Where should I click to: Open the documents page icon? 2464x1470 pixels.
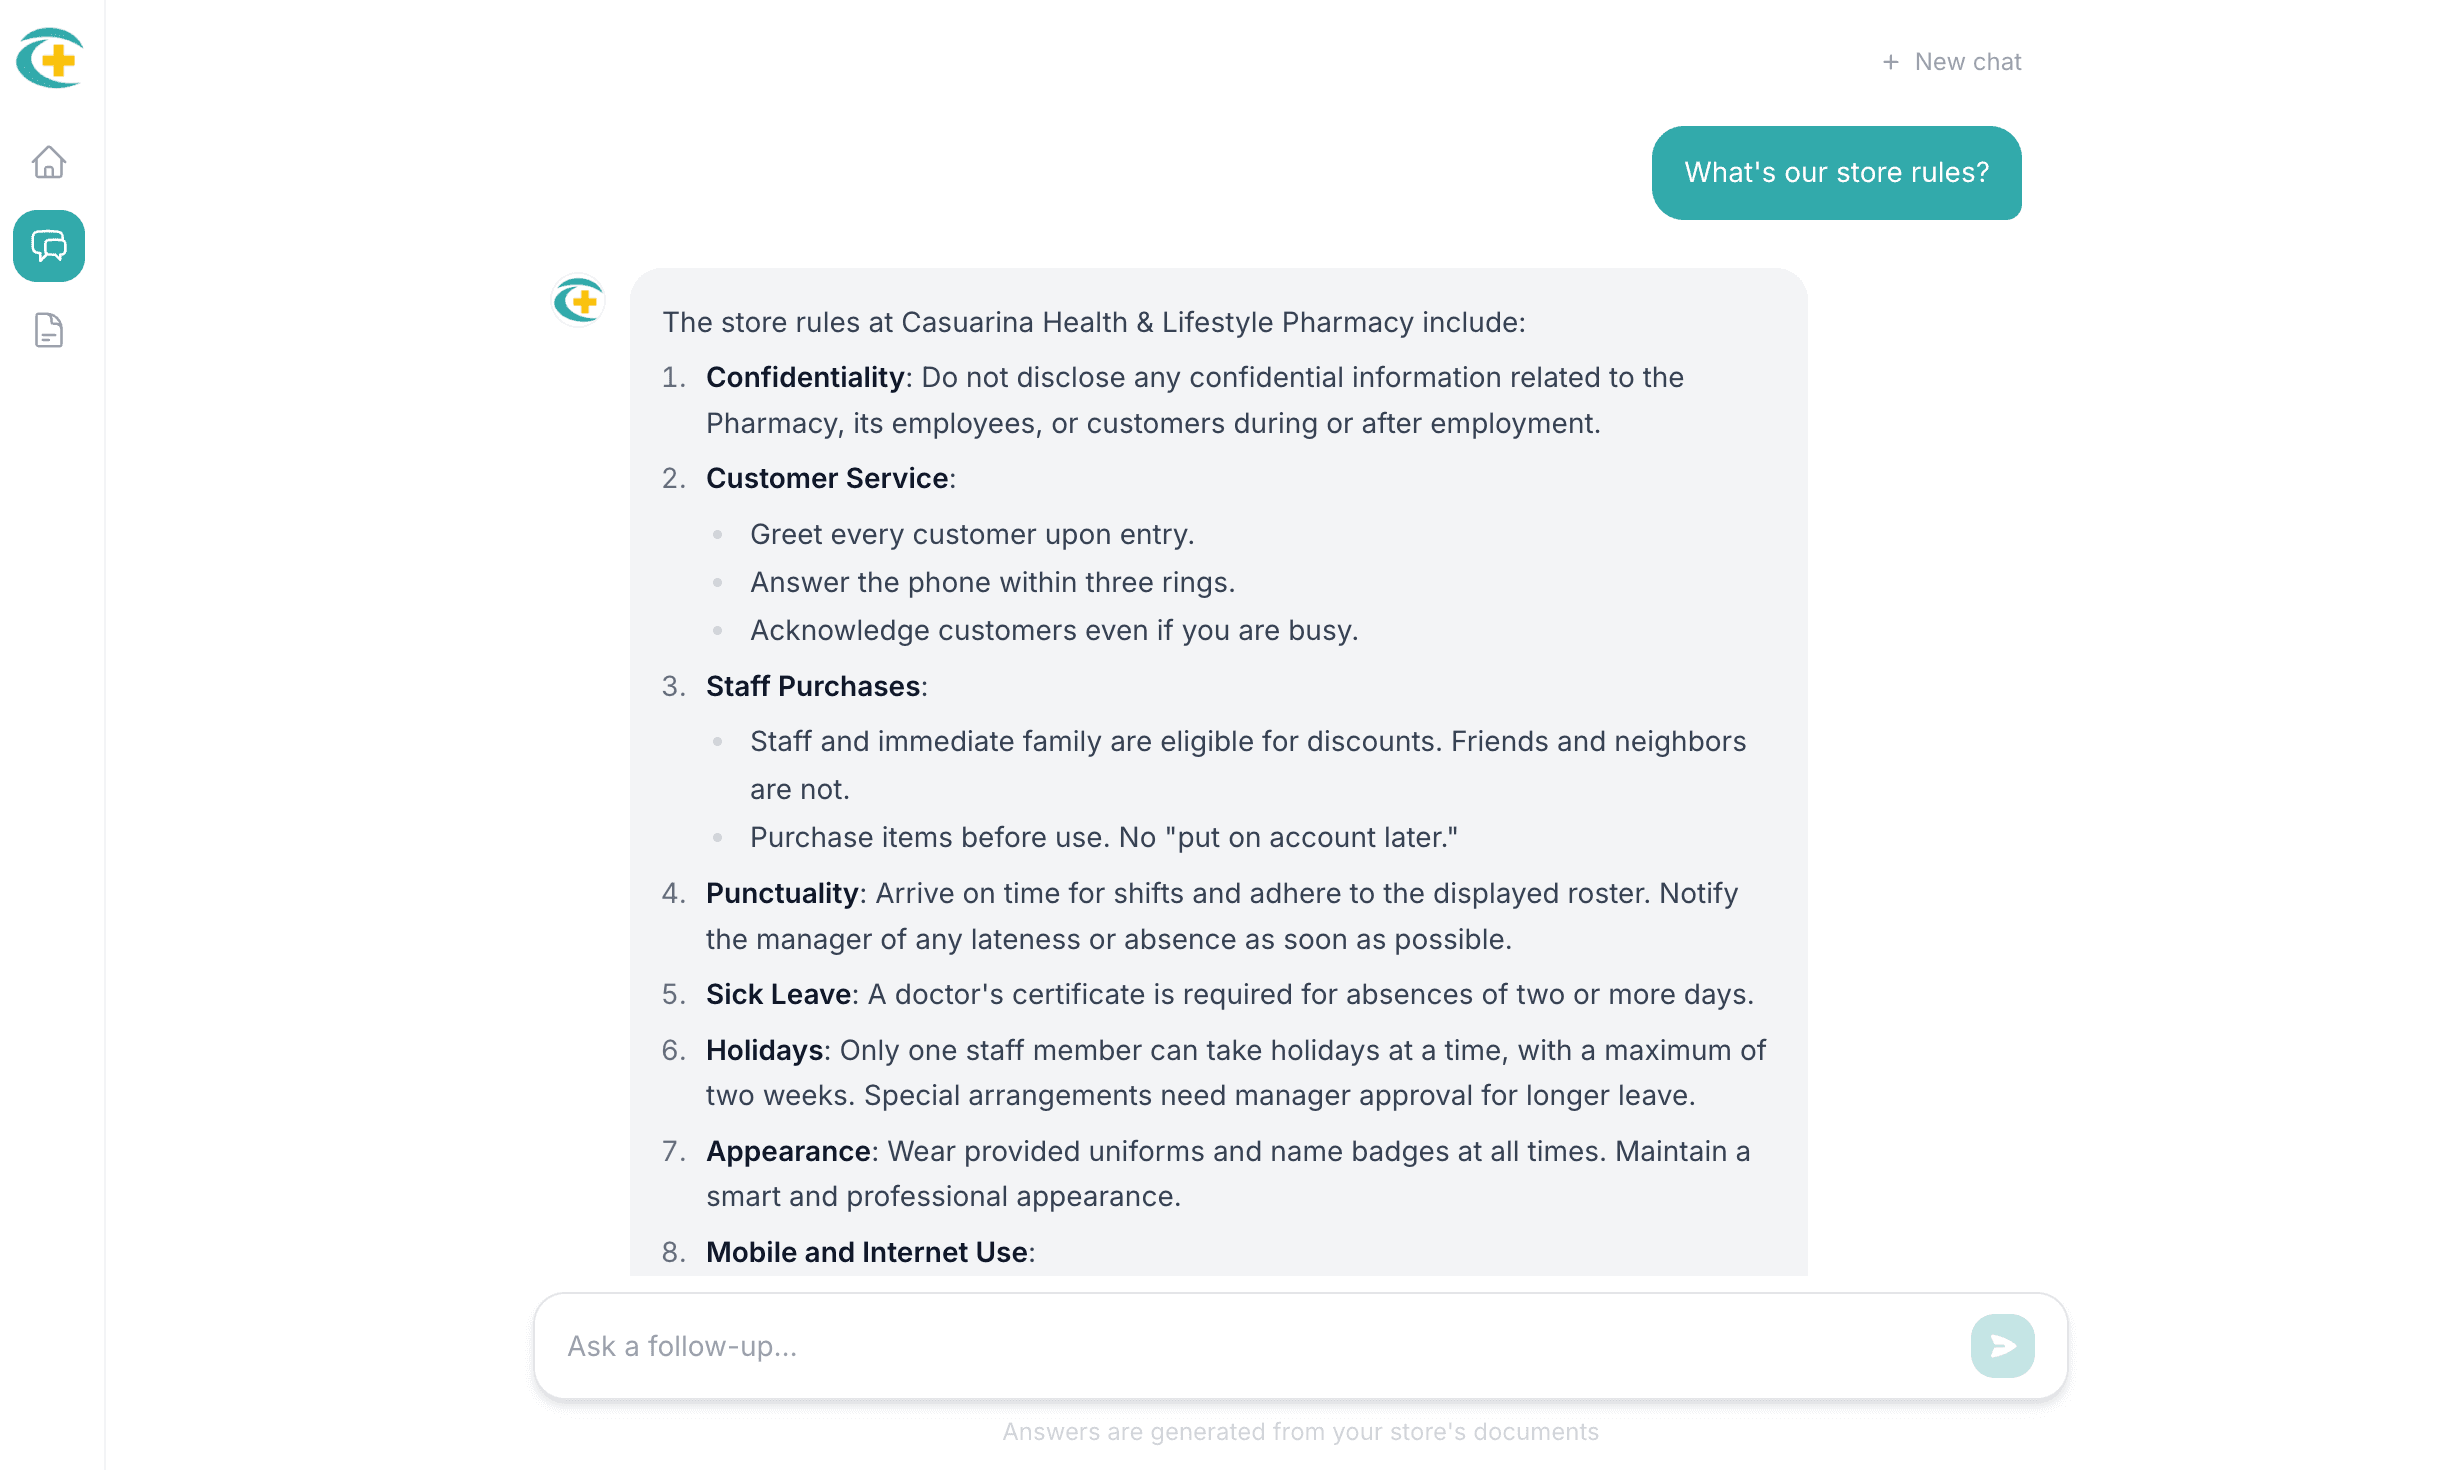pyautogui.click(x=49, y=330)
